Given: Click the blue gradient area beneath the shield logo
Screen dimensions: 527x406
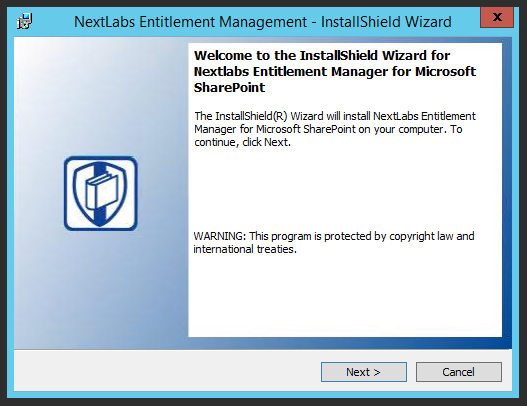Looking at the screenshot, I should coord(101,289).
